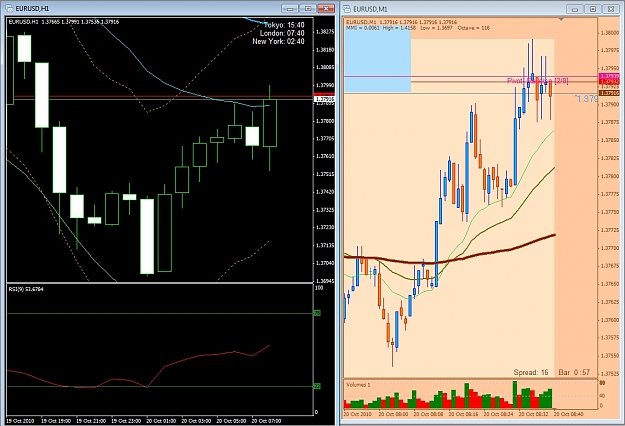
Task: Click price 1.38180 on H1 axis
Action: click(x=325, y=50)
